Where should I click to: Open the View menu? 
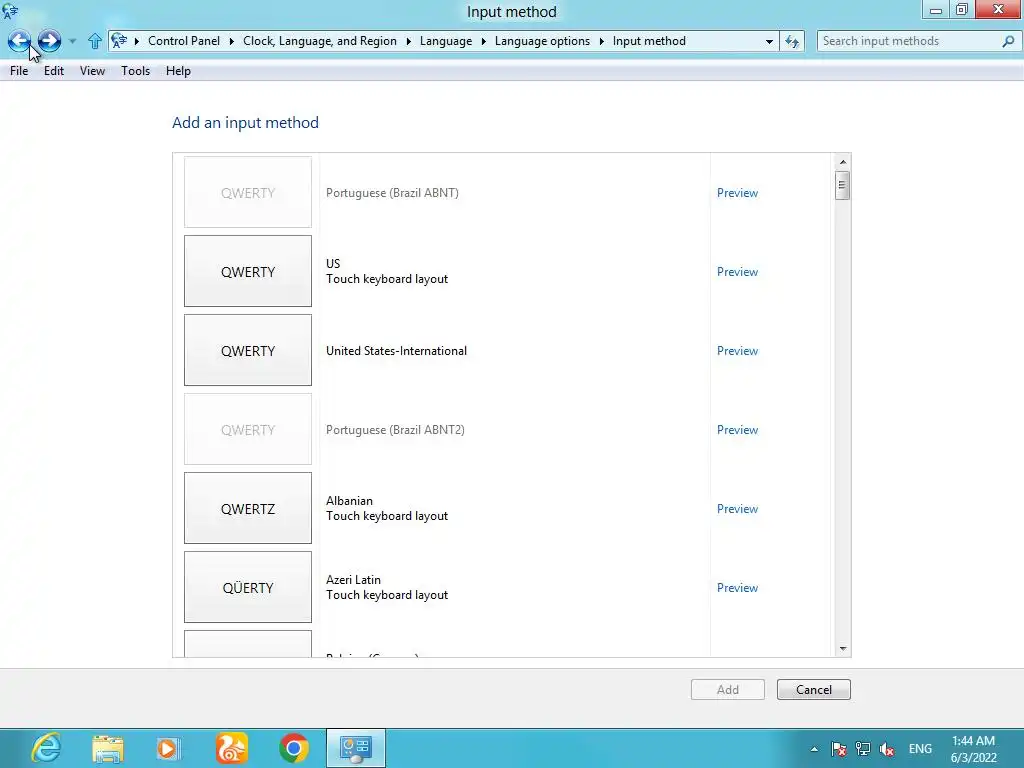[92, 71]
